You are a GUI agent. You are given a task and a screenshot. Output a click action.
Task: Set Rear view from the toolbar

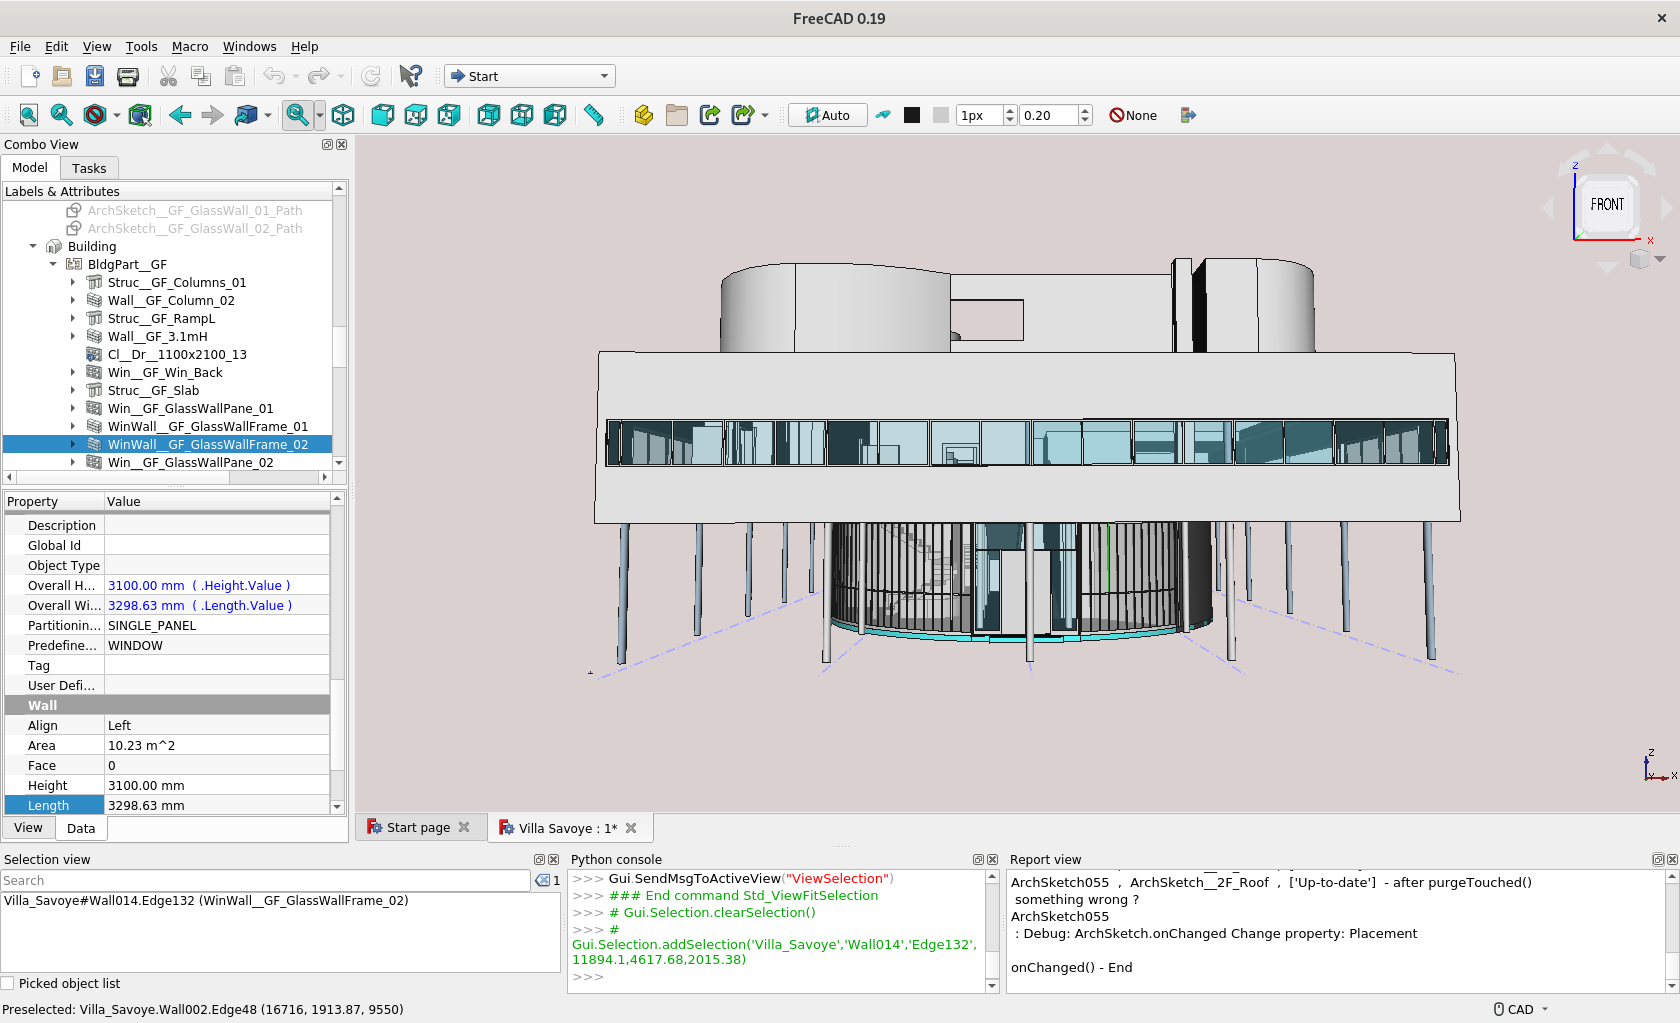pyautogui.click(x=489, y=115)
